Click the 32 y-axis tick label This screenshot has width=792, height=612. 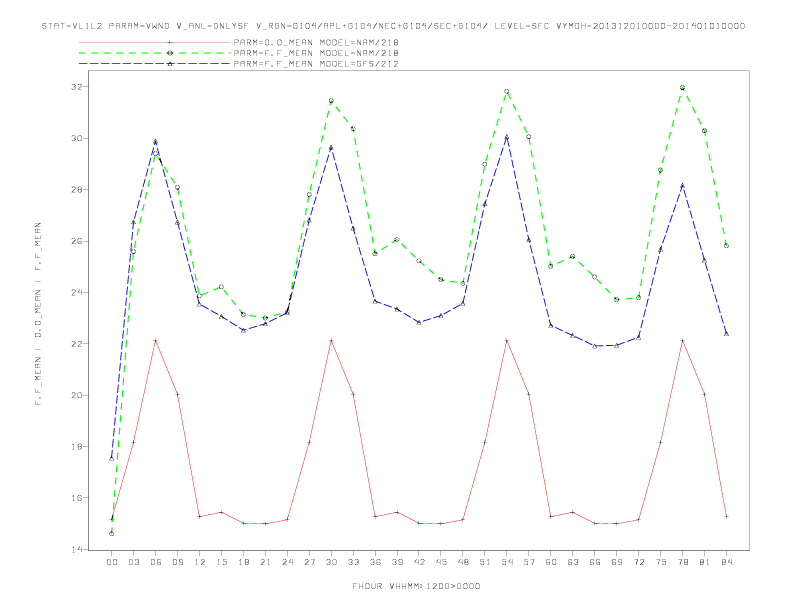tap(76, 87)
